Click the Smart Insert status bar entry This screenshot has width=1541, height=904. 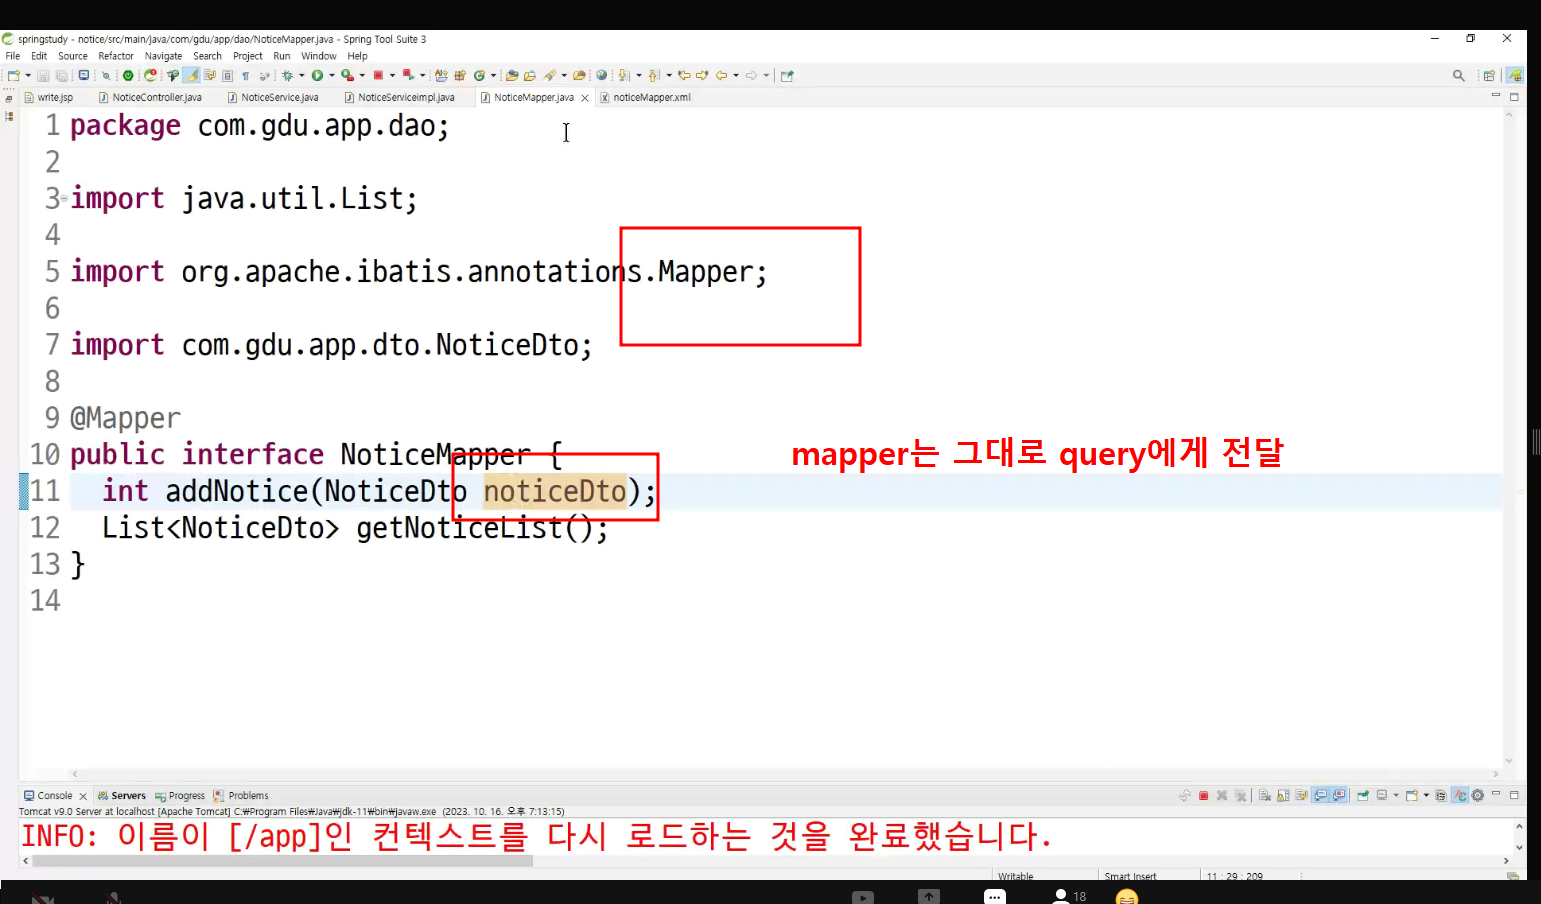(x=1130, y=876)
